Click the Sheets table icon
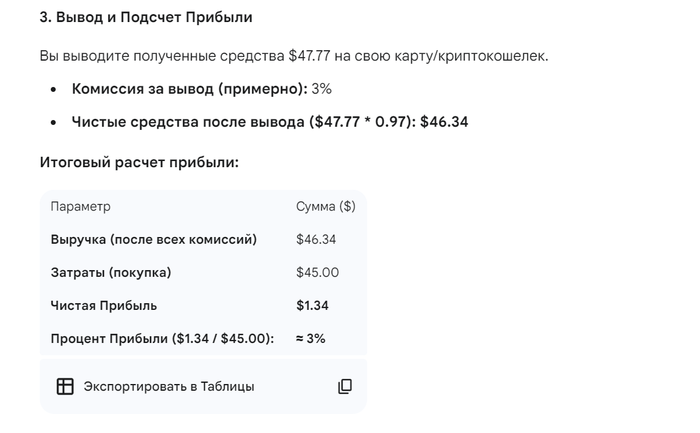 point(65,386)
